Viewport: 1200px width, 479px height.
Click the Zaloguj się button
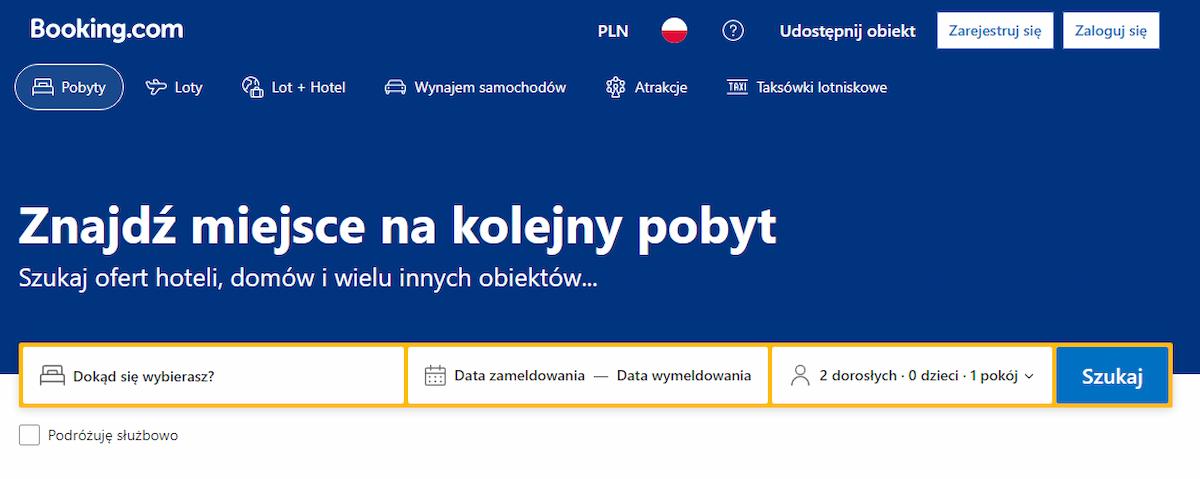[x=1111, y=31]
